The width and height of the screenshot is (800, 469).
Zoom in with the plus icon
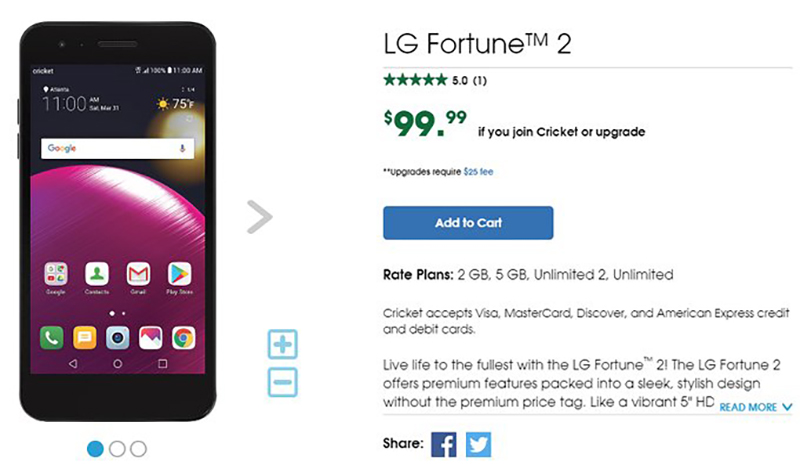(283, 345)
